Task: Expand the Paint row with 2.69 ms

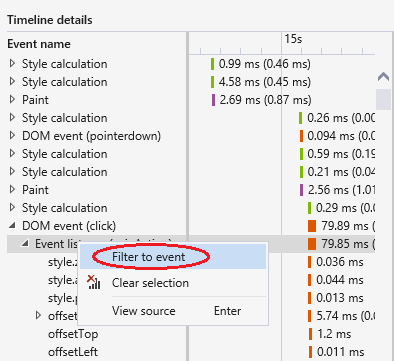Action: 12,99
